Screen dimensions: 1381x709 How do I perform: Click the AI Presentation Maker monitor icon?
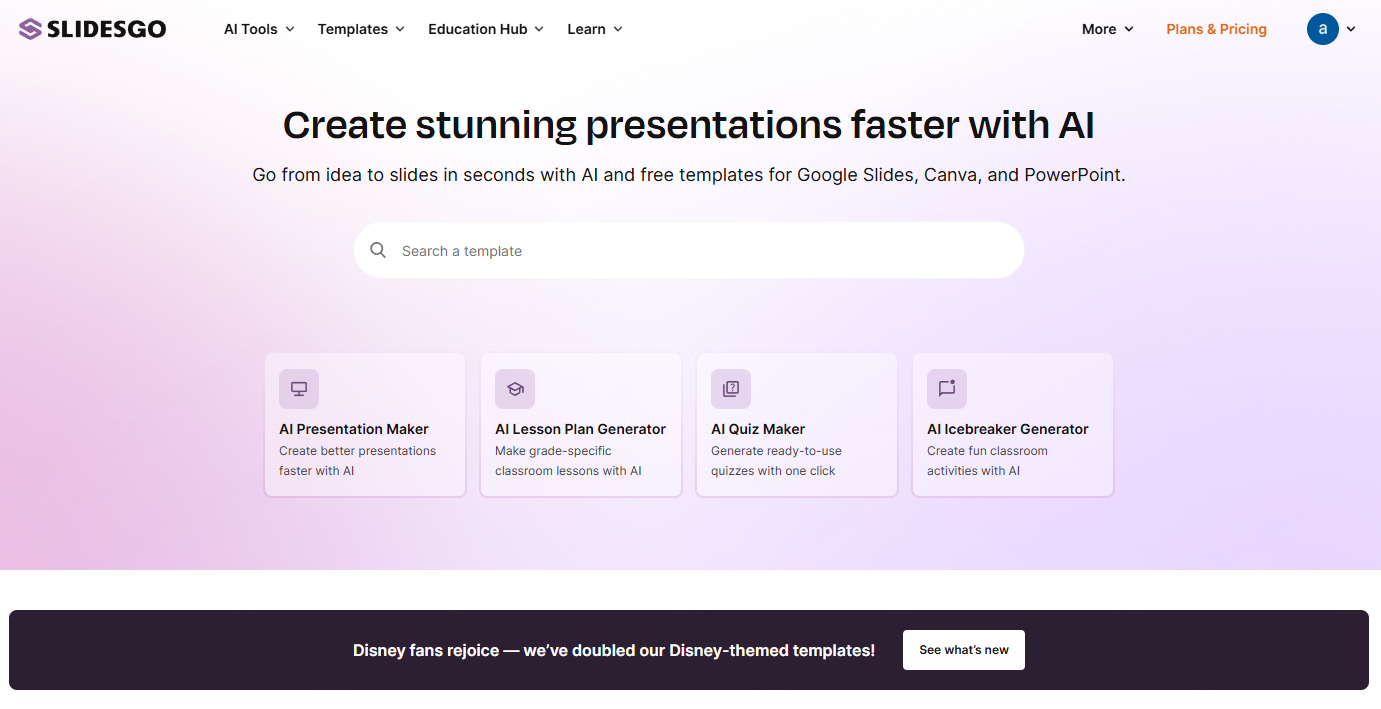(x=298, y=389)
